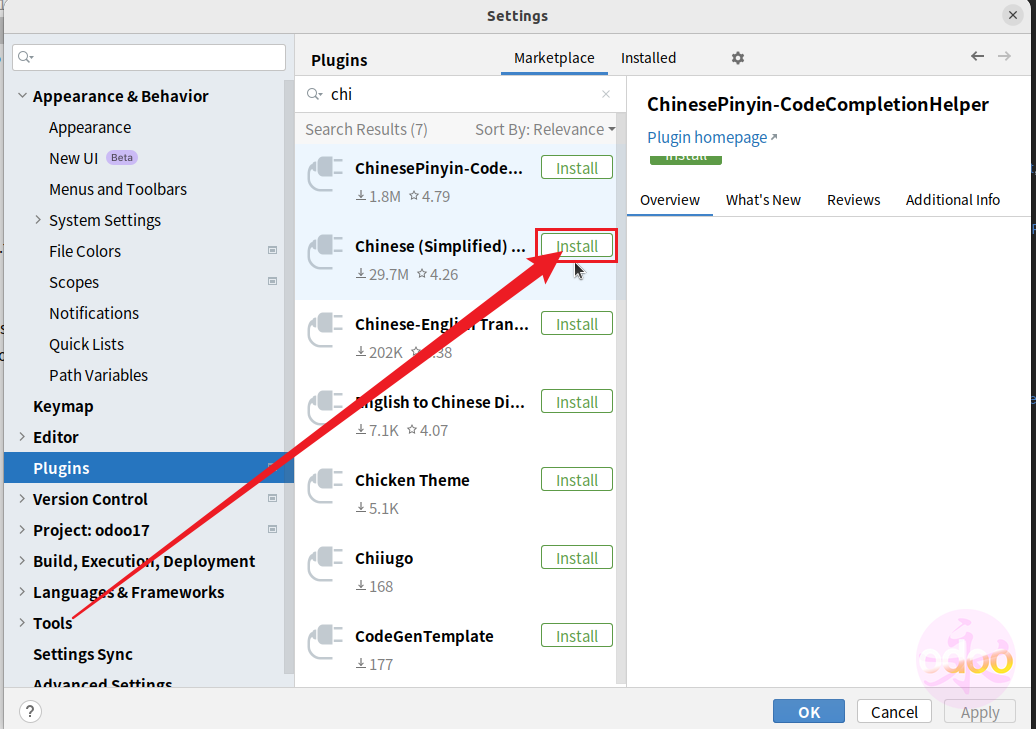
Task: Install the Chinese (Simplified) language pack
Action: (577, 246)
